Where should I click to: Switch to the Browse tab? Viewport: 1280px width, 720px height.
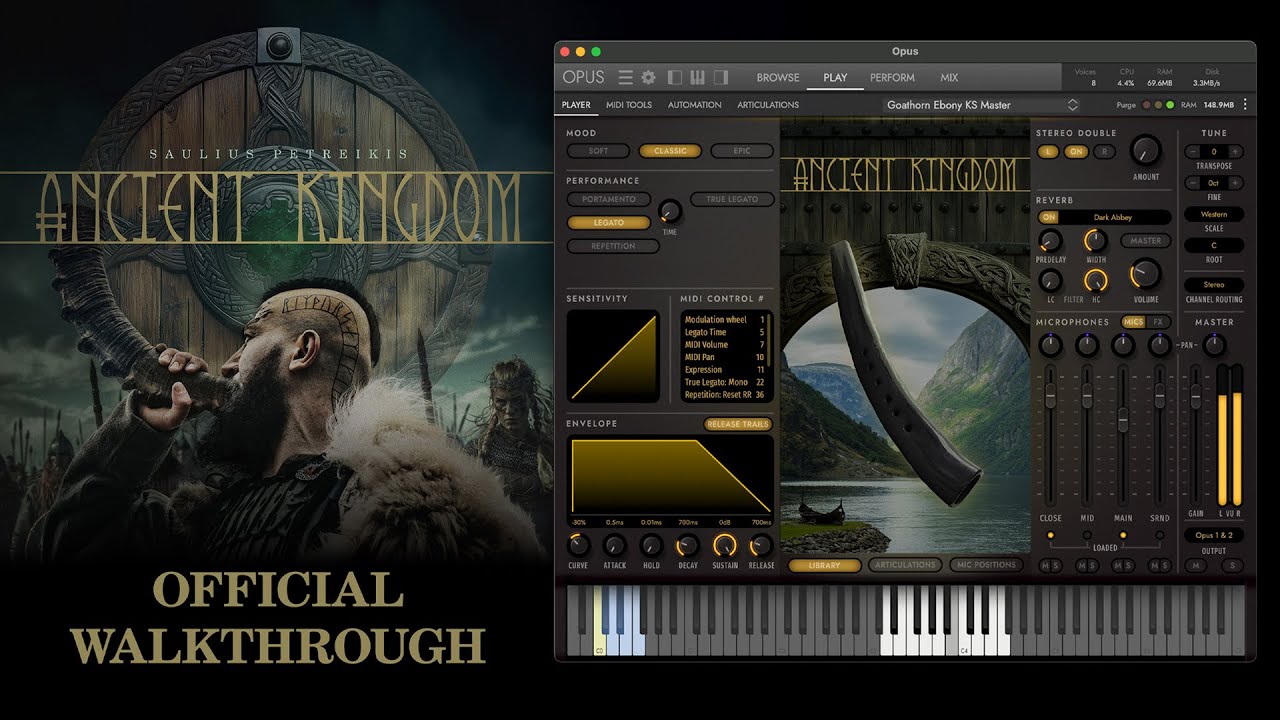click(778, 77)
